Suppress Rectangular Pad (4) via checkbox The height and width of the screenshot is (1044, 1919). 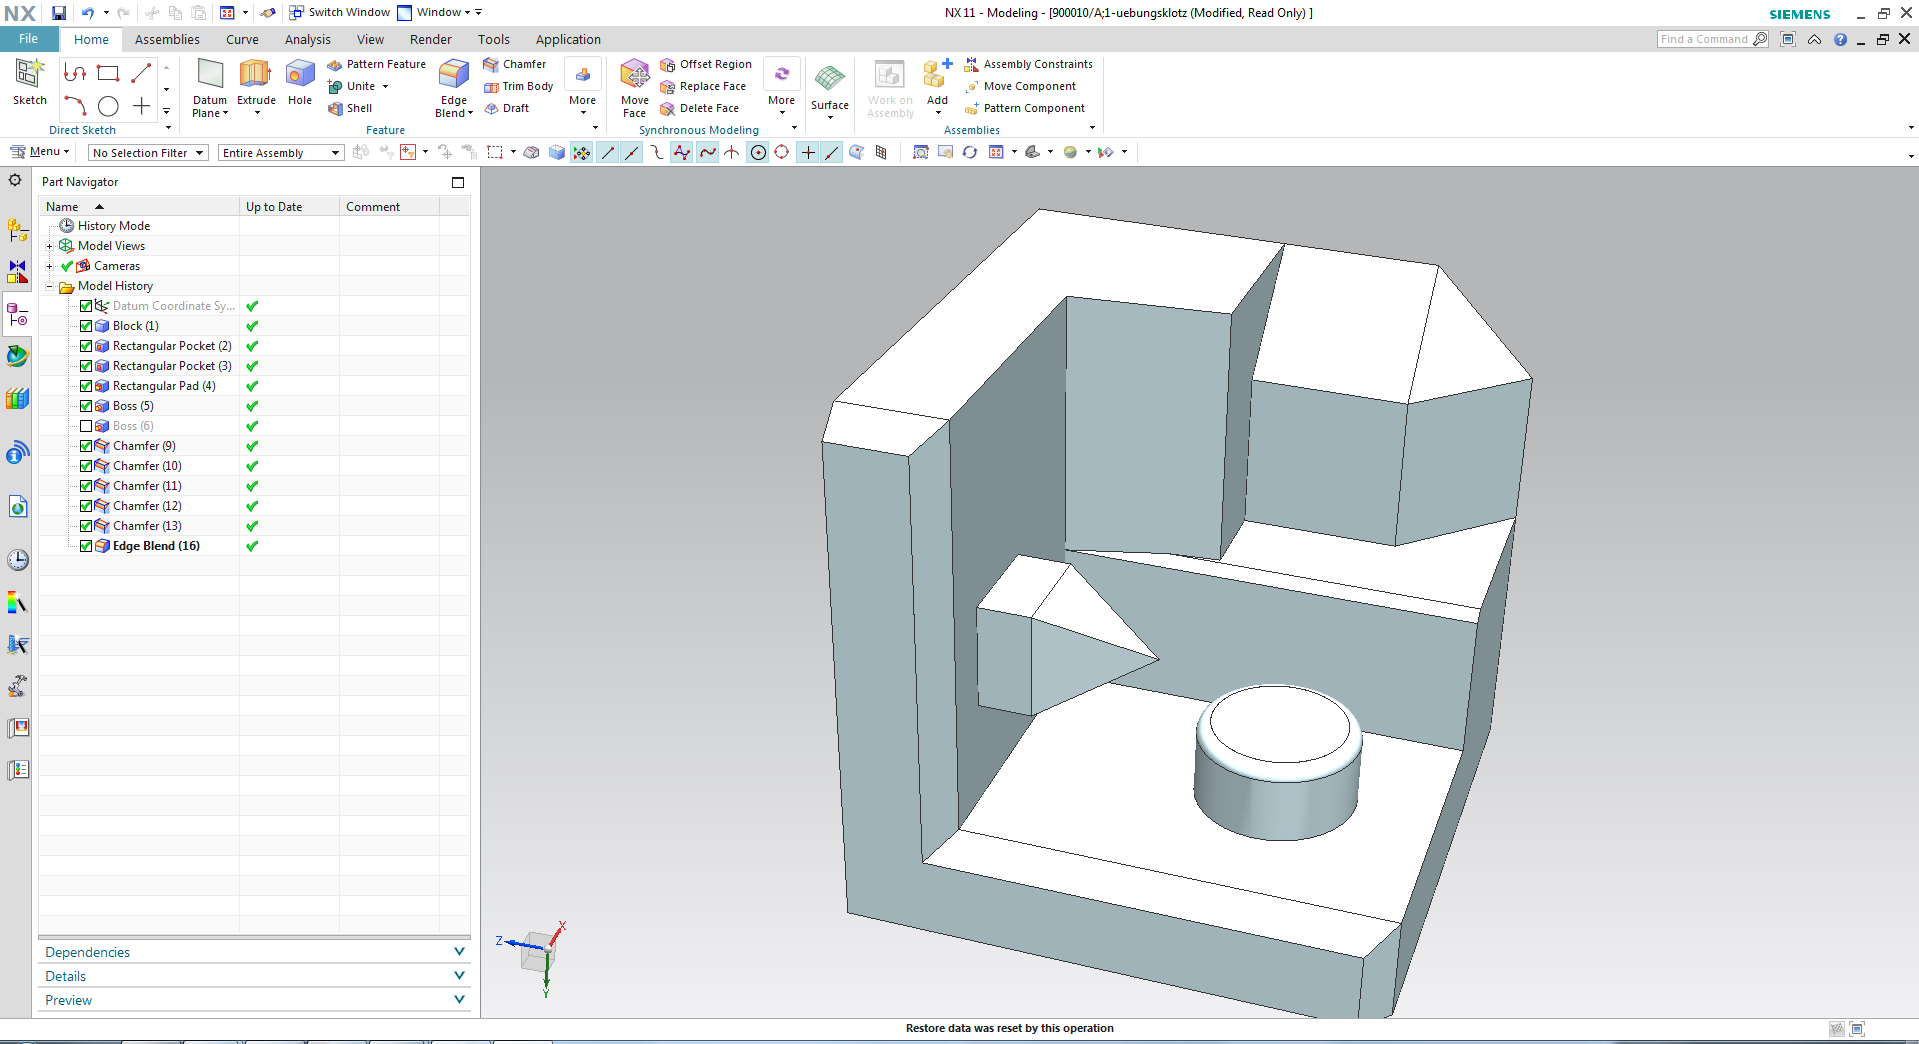[86, 386]
